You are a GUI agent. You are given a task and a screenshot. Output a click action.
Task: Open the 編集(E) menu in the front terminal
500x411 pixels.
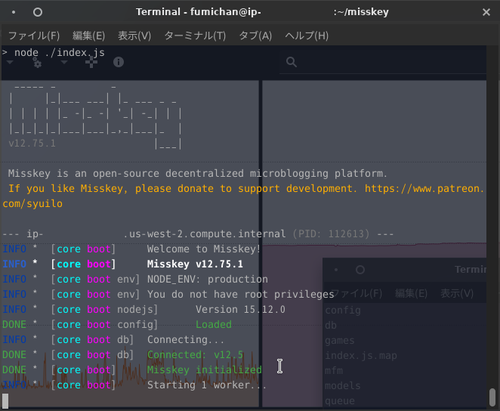pyautogui.click(x=89, y=36)
